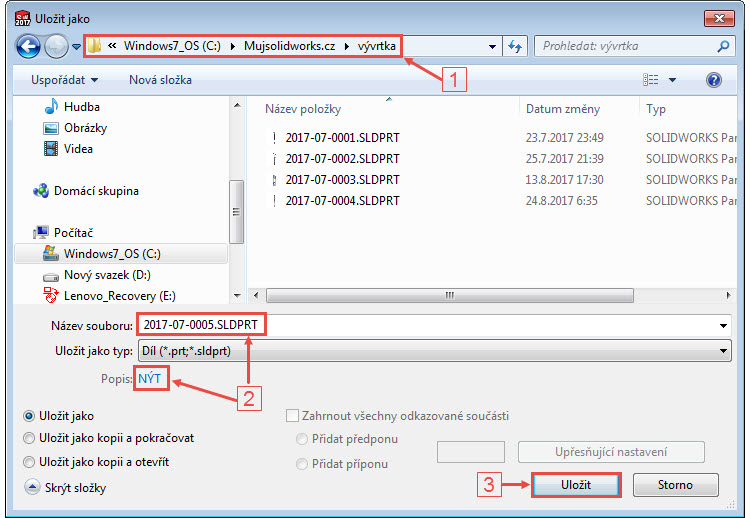This screenshot has width=750, height=518.
Task: Select Hudba in navigation pane
Action: [82, 107]
